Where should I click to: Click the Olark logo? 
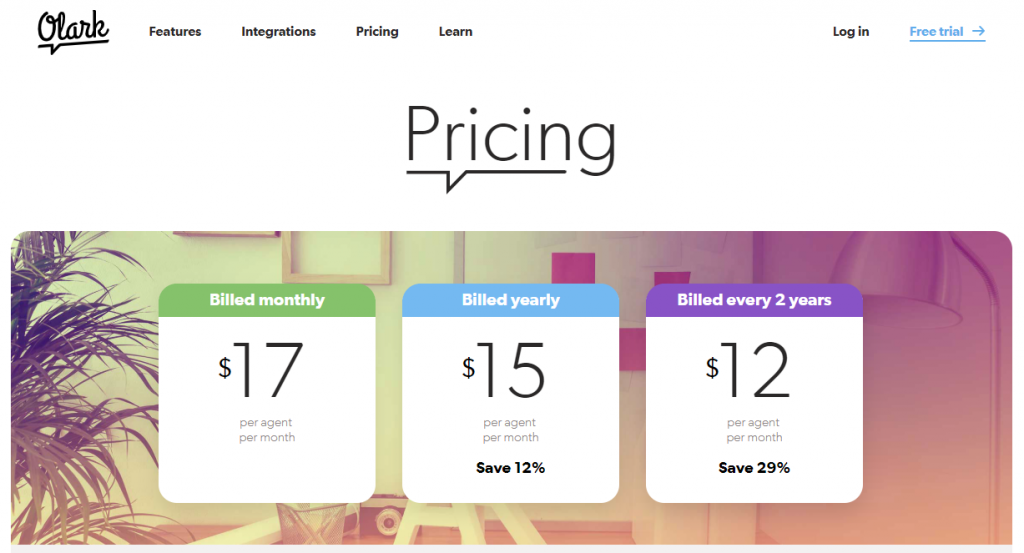point(73,31)
